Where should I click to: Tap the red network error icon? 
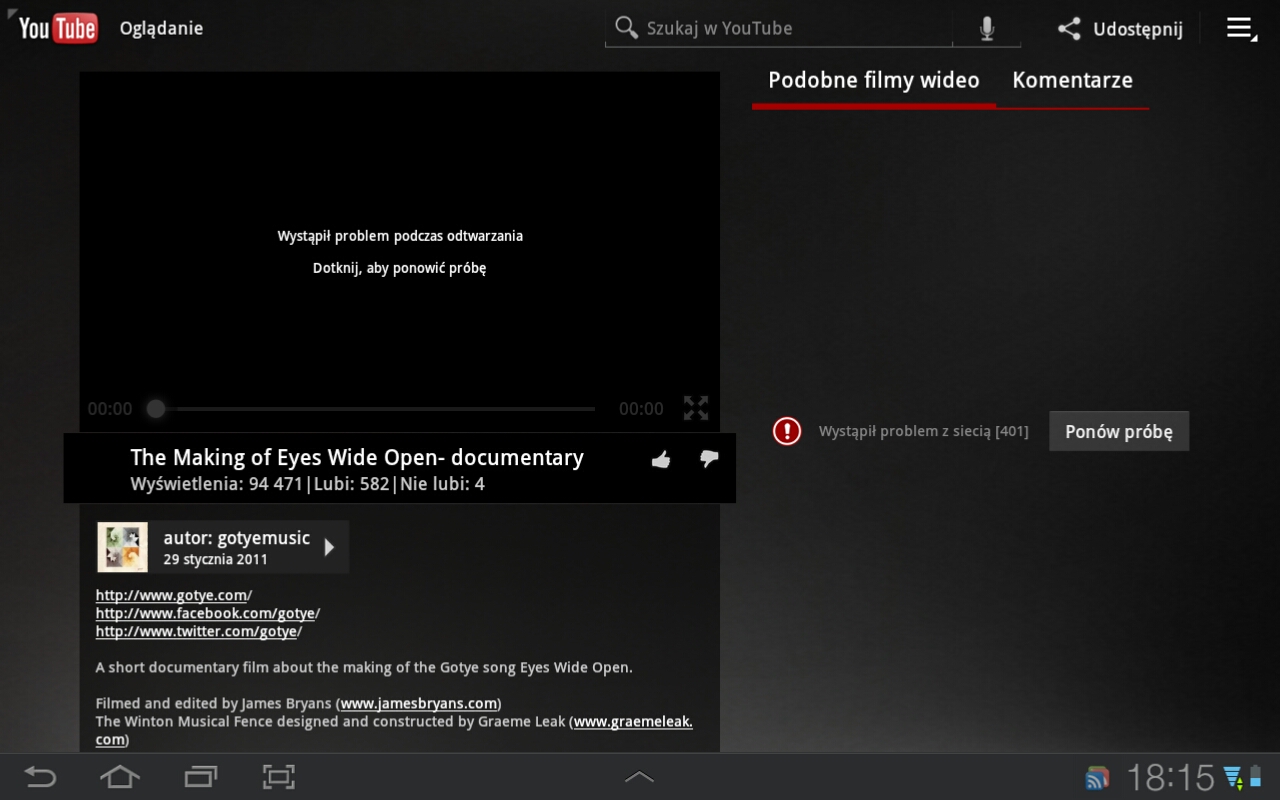pos(787,431)
